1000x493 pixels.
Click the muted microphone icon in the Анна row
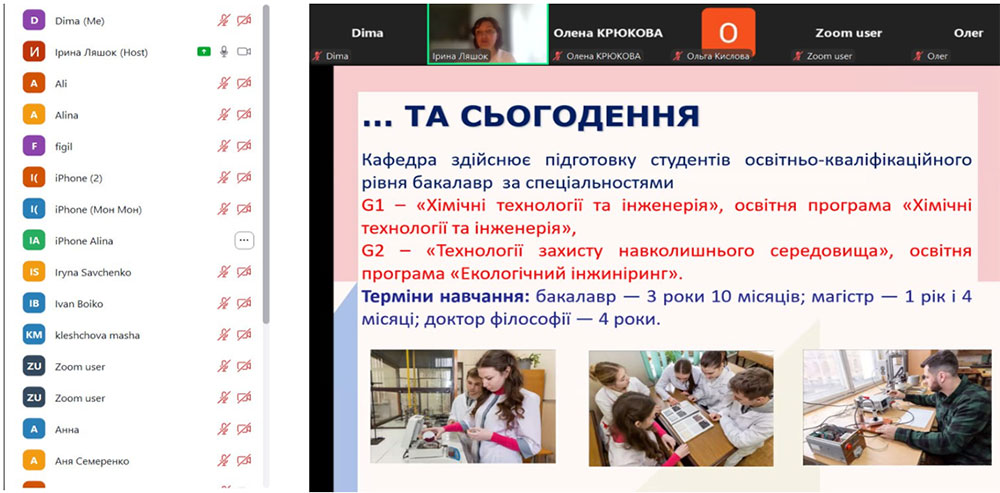coord(223,429)
